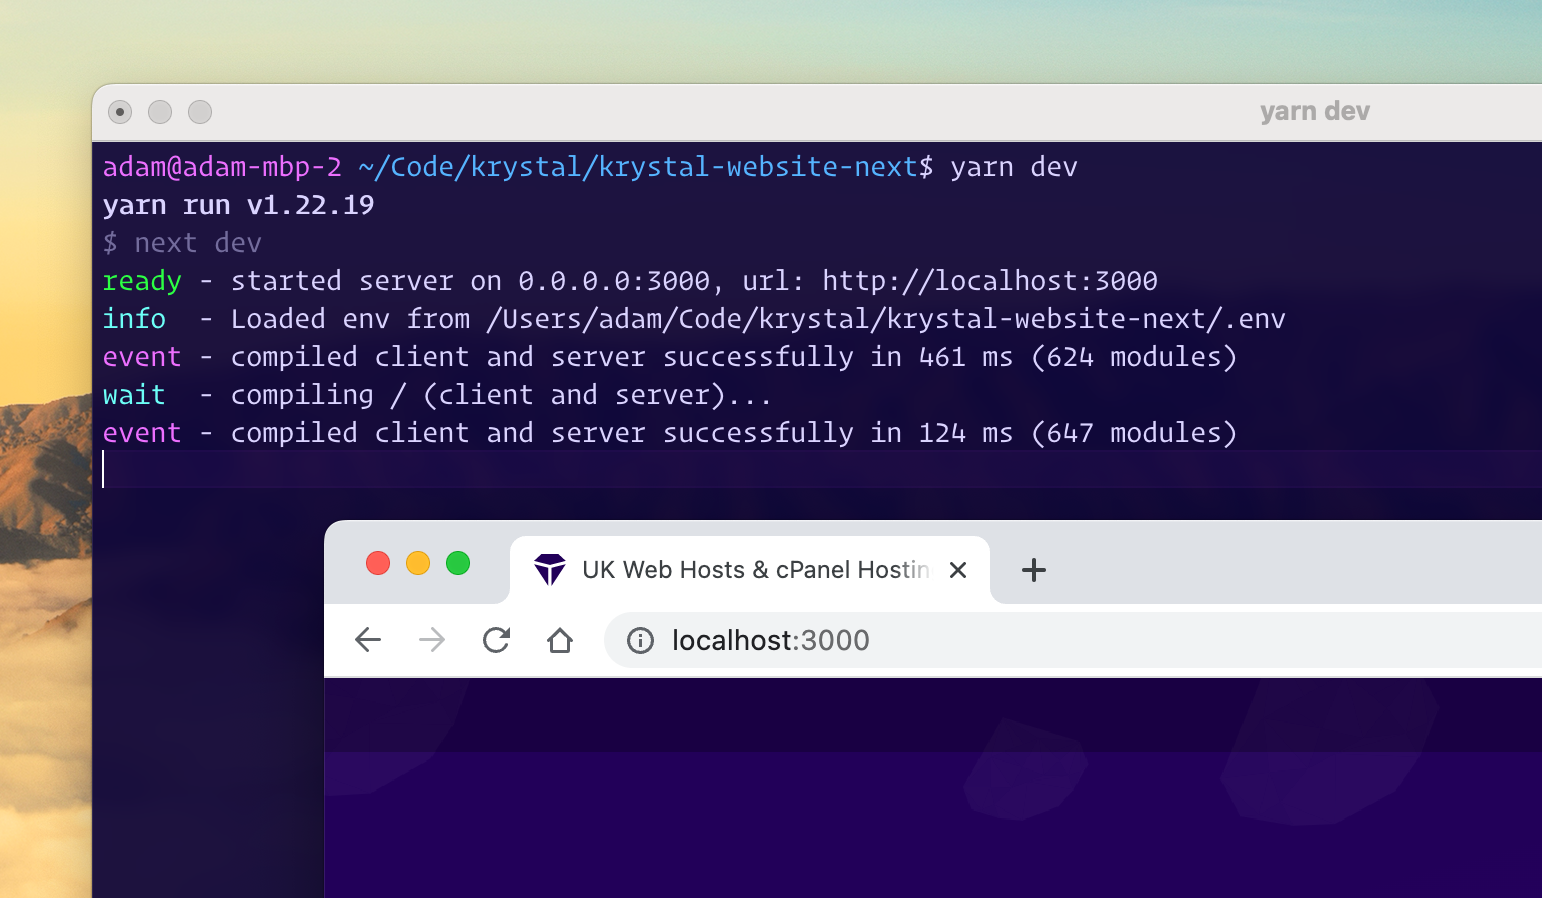This screenshot has width=1542, height=898.
Task: Click the .env path in the info line
Action: (885, 319)
